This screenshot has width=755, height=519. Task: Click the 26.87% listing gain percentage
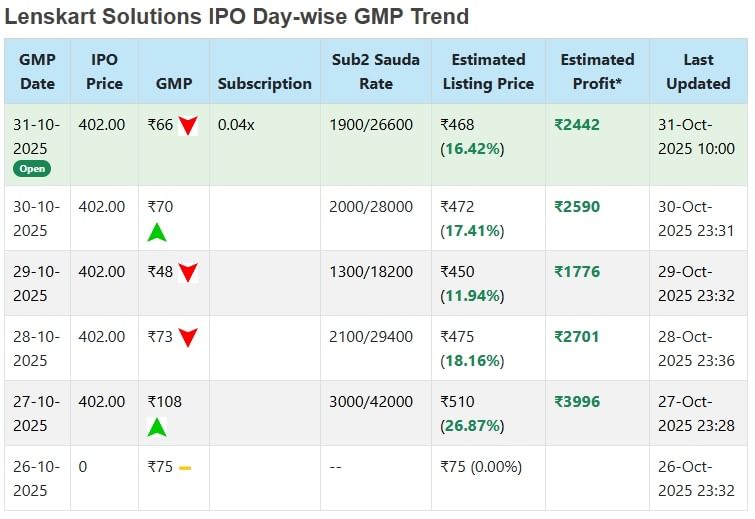(x=474, y=425)
